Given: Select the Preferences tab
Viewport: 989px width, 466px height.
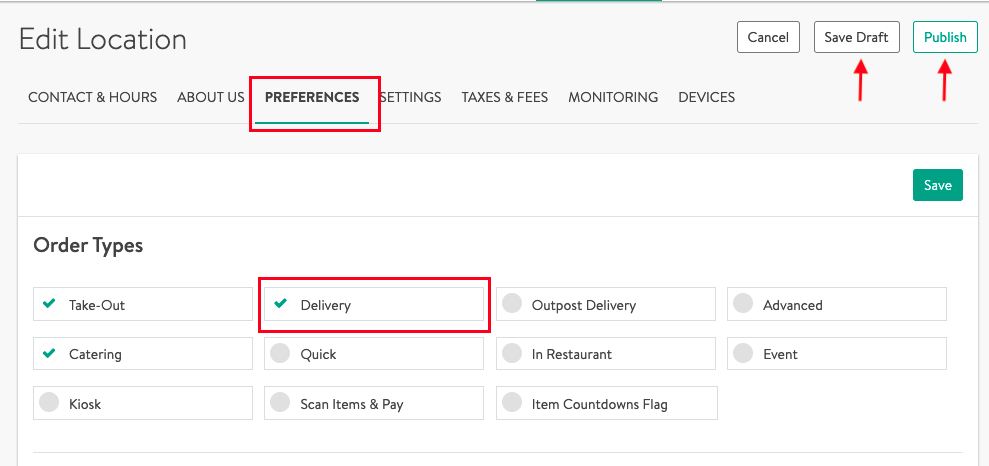Looking at the screenshot, I should 312,97.
